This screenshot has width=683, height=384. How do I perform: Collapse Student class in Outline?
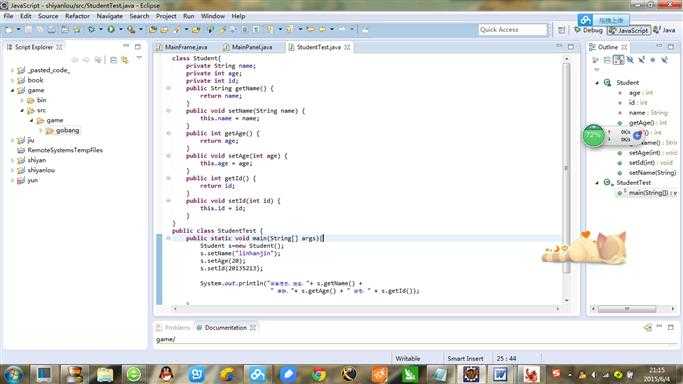(x=597, y=83)
